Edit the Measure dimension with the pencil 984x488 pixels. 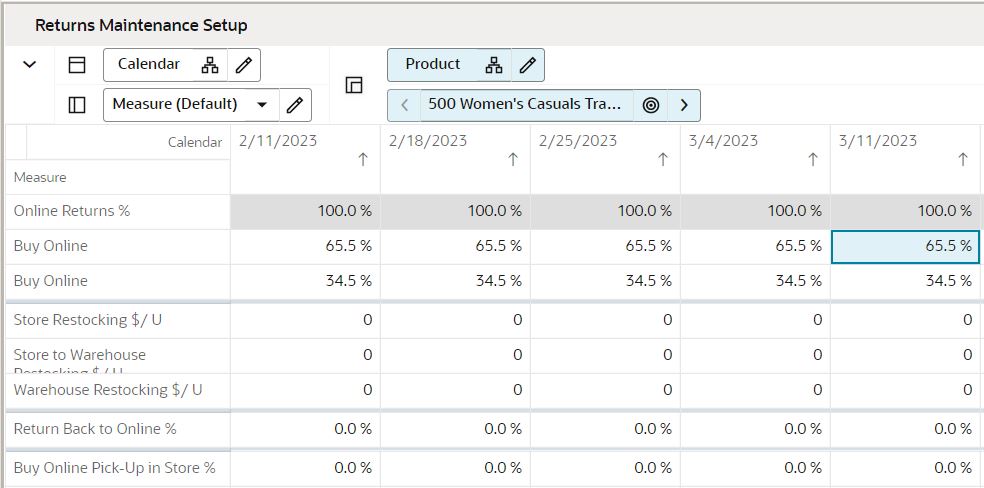pyautogui.click(x=294, y=104)
